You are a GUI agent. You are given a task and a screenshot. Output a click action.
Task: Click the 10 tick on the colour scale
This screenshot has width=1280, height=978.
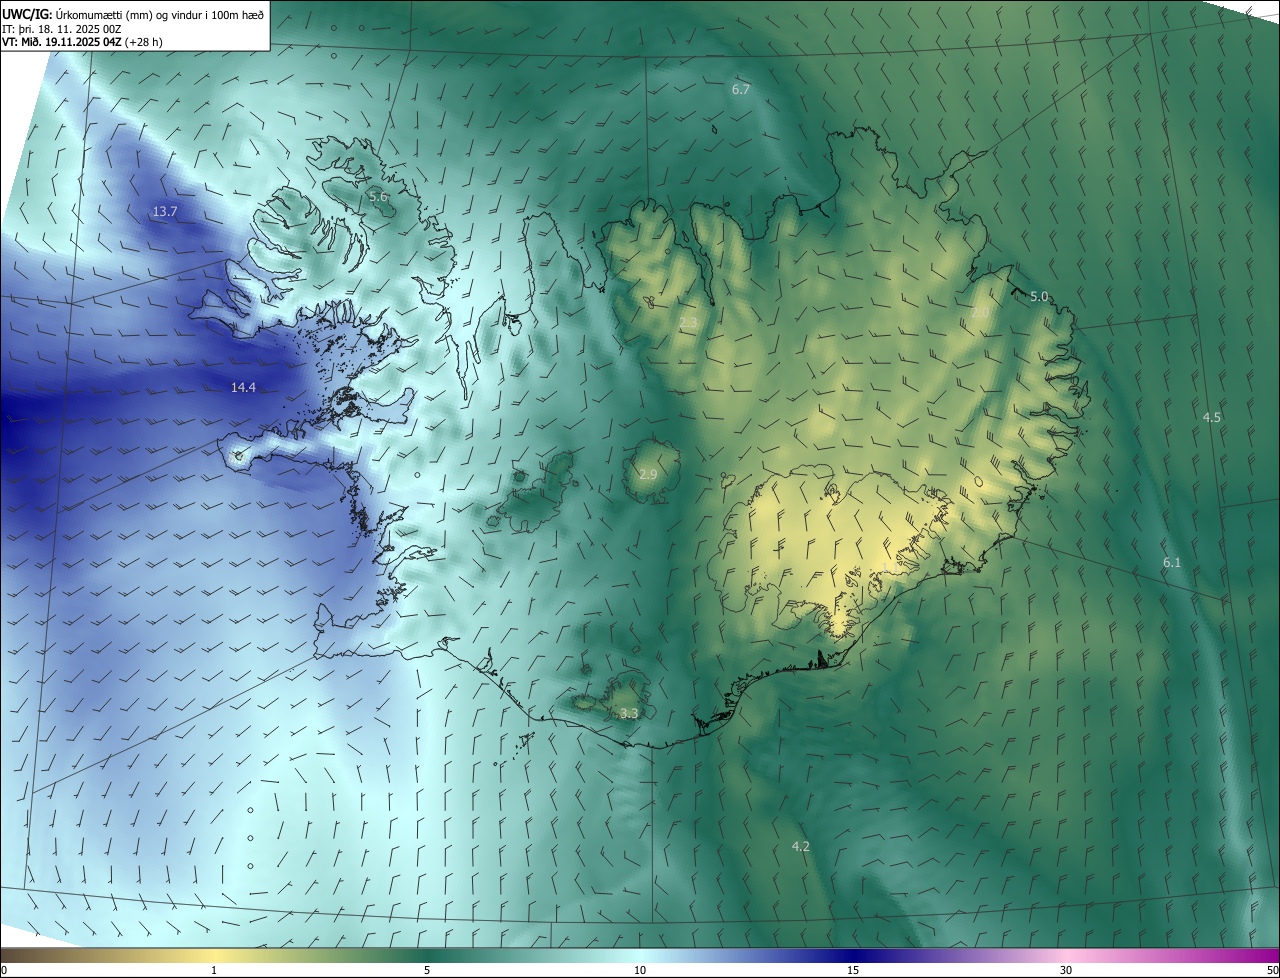coord(640,970)
